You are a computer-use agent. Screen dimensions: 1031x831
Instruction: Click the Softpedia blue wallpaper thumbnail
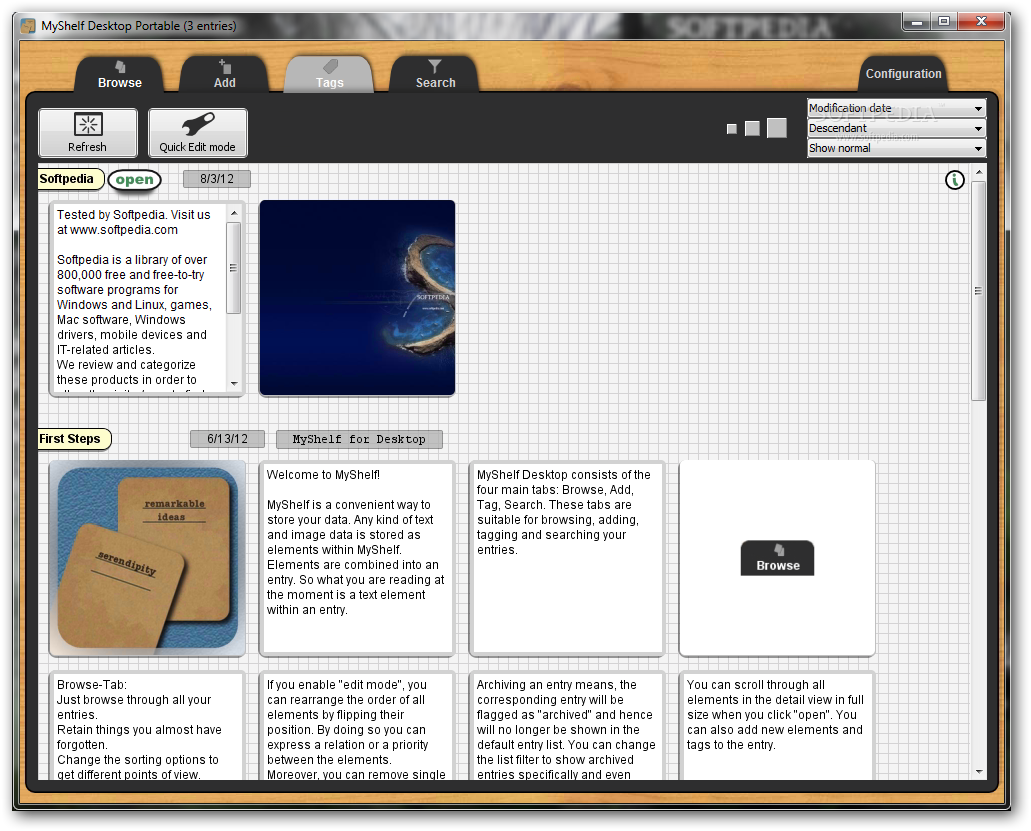357,298
